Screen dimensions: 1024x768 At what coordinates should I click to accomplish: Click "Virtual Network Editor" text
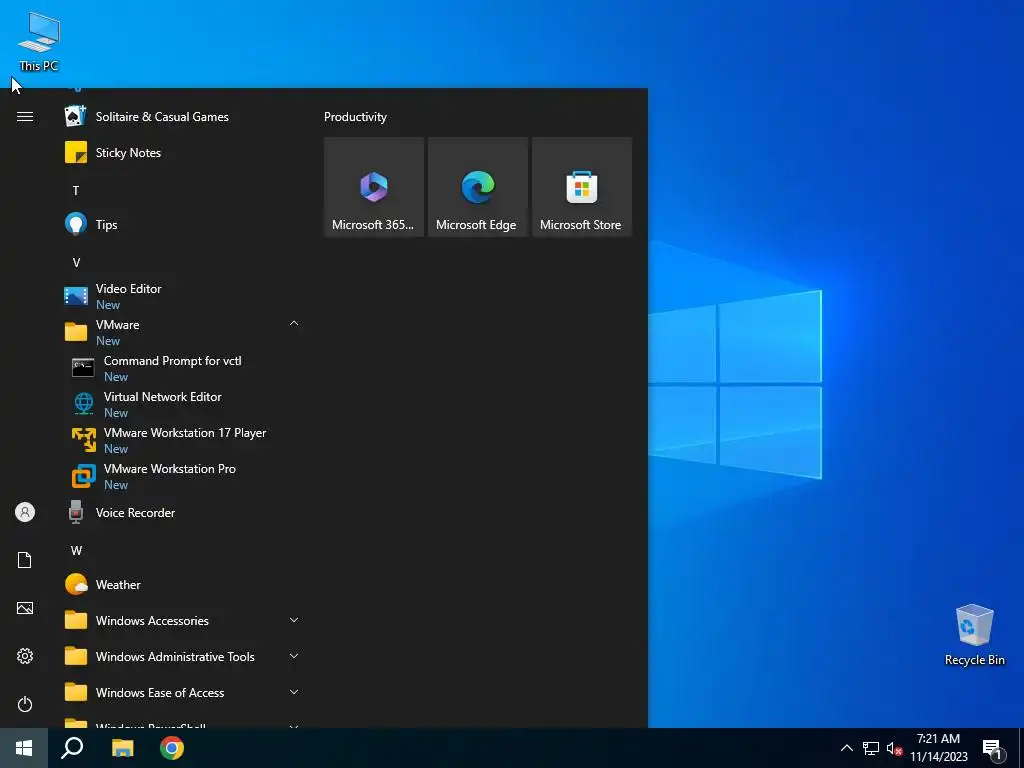click(x=163, y=396)
